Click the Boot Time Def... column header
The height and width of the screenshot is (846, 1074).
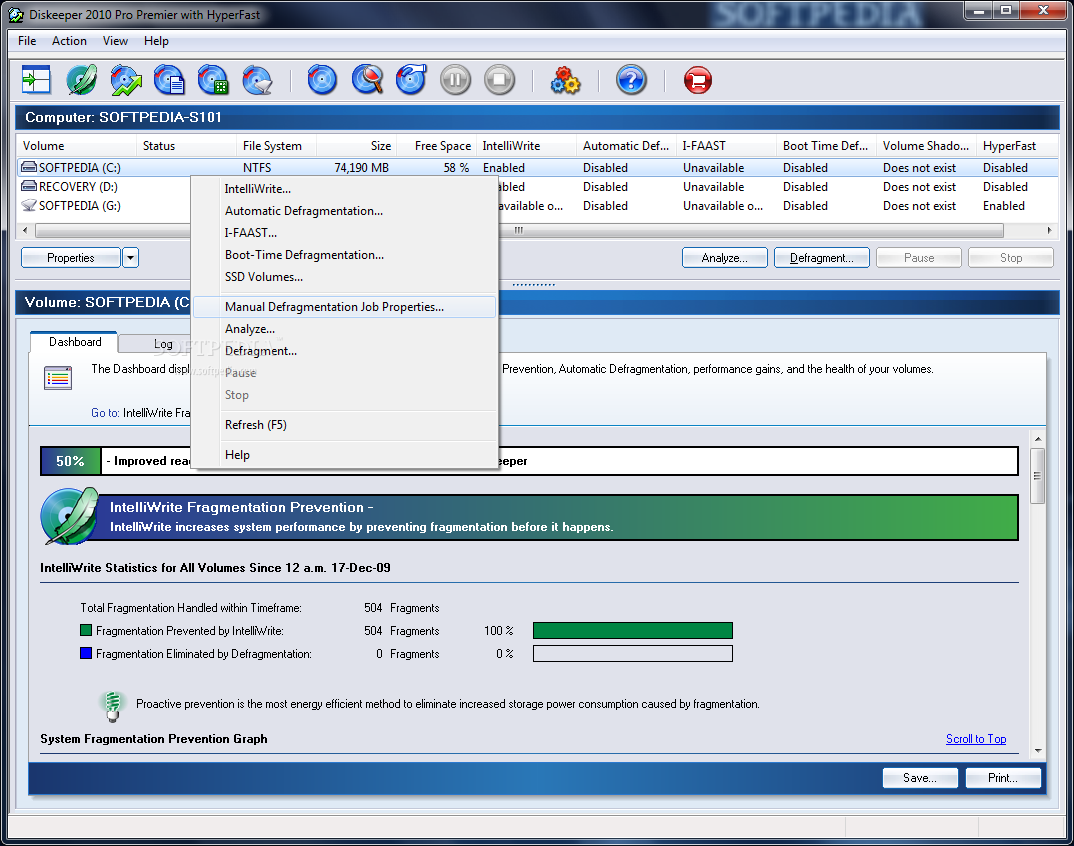tap(825, 145)
